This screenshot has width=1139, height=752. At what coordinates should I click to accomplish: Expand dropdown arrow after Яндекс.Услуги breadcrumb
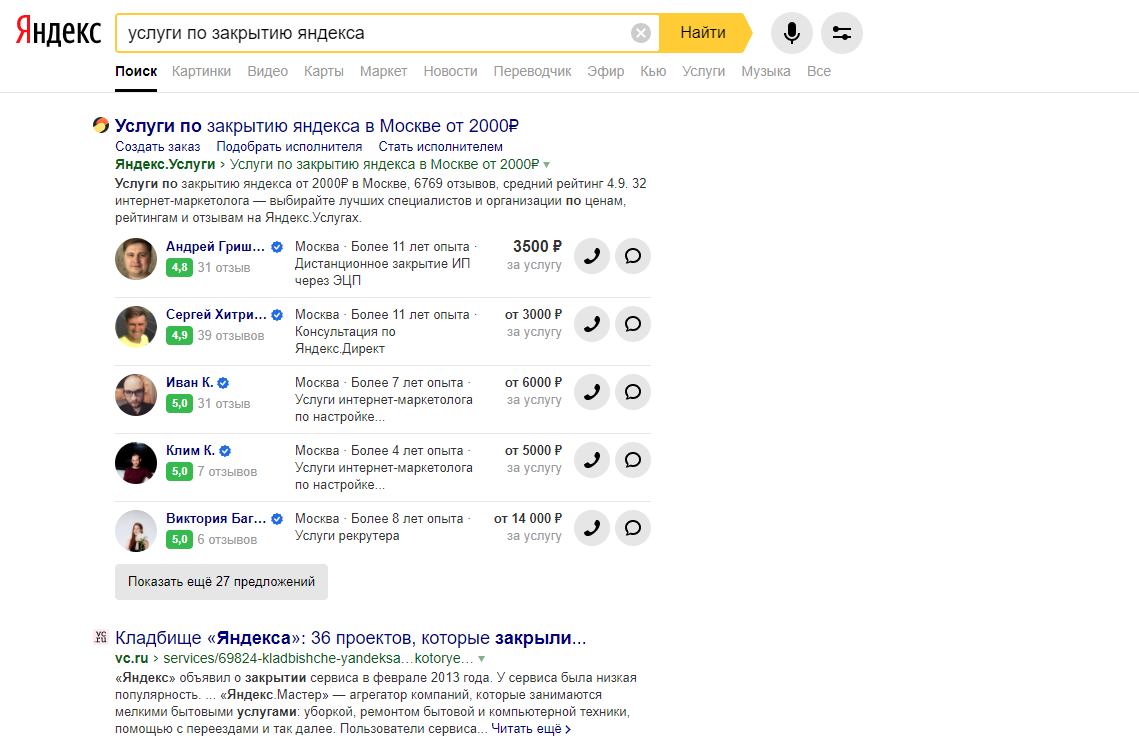click(x=546, y=165)
